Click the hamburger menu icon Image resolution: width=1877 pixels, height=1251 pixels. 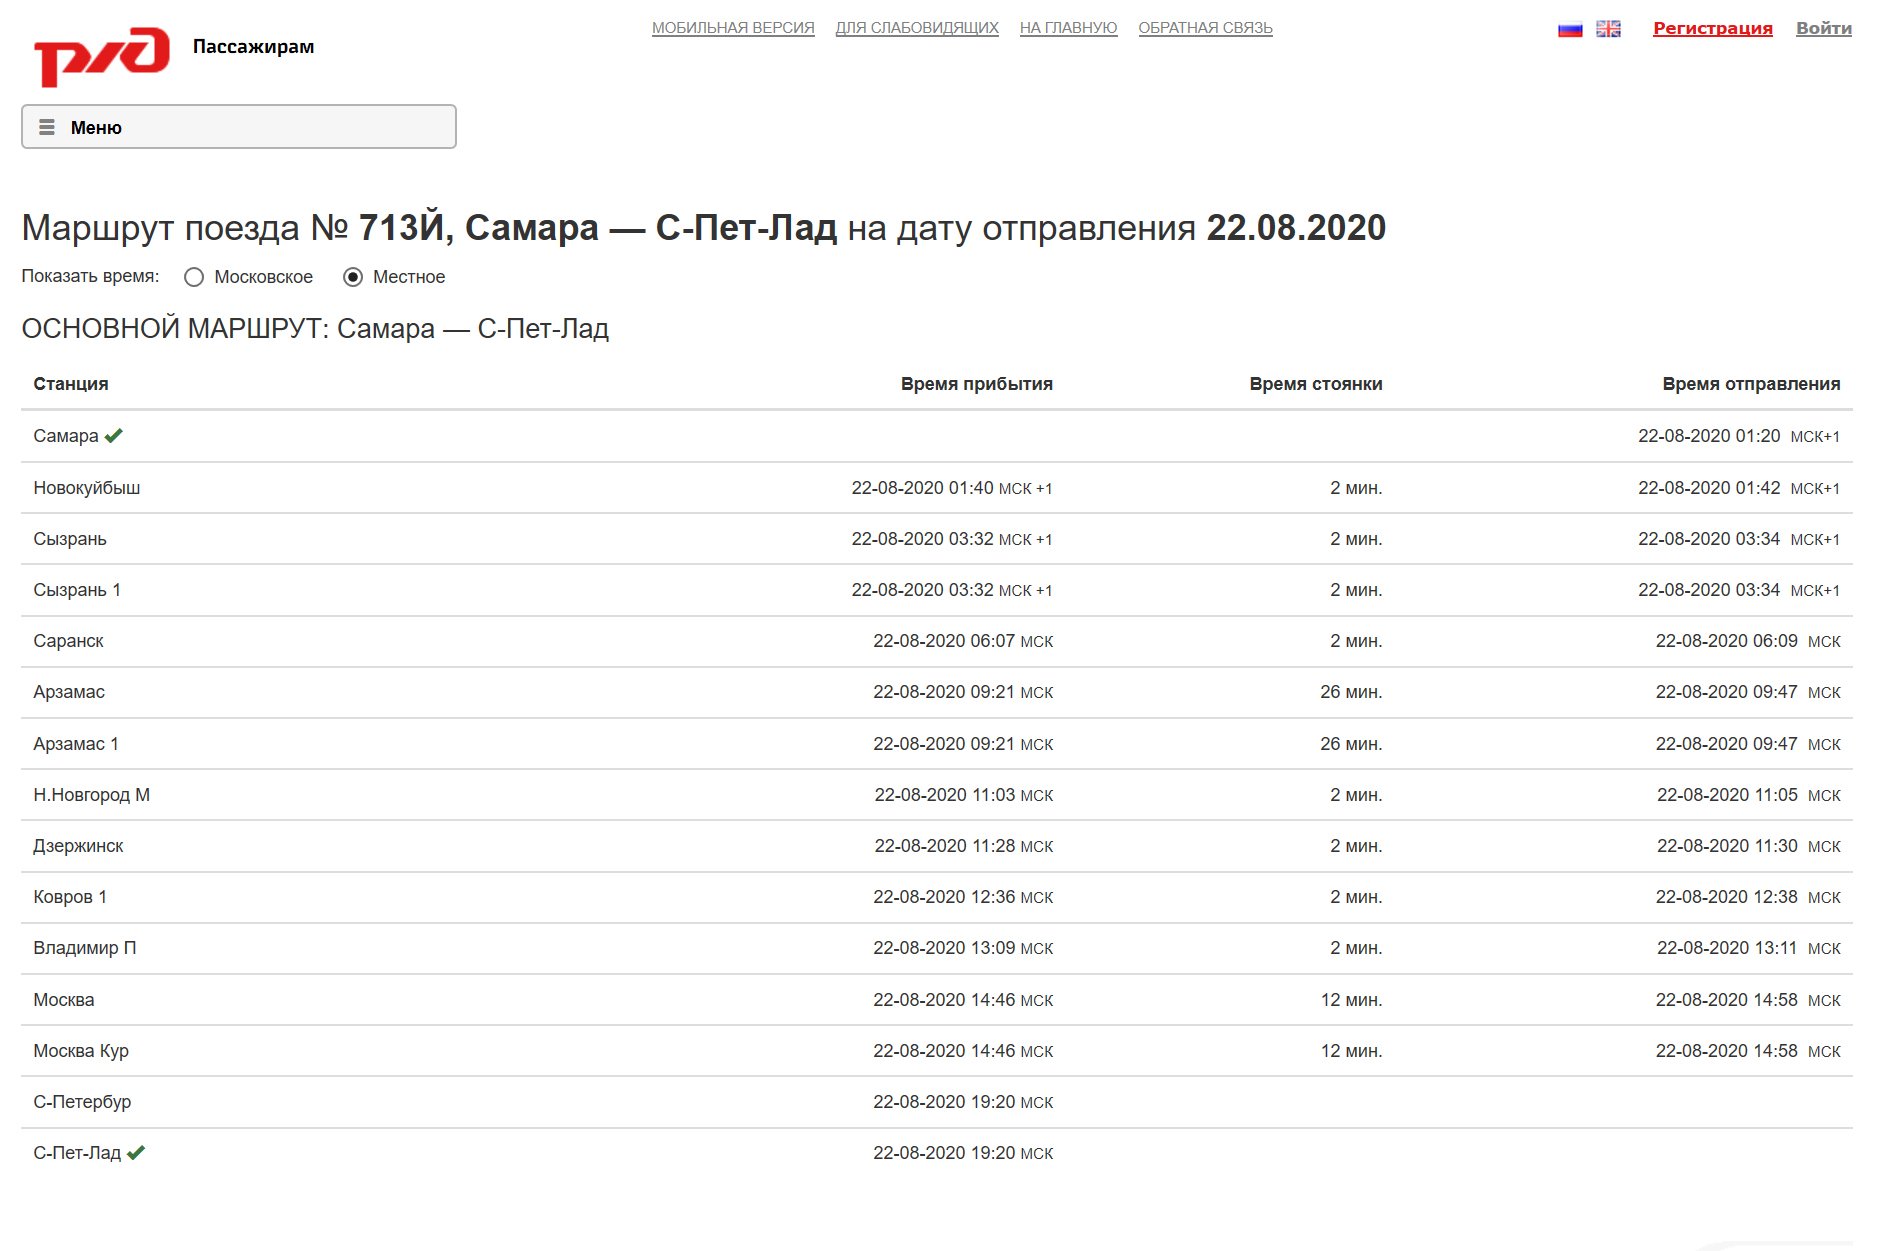(x=46, y=127)
